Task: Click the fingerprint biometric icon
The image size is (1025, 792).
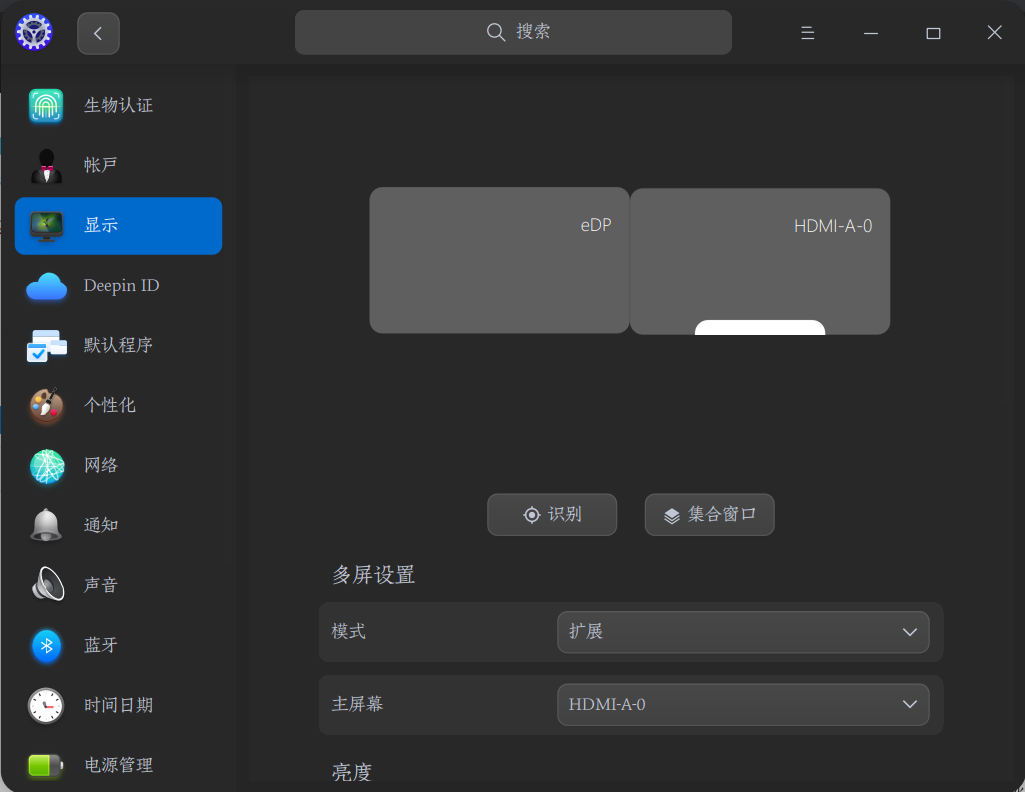Action: tap(46, 105)
